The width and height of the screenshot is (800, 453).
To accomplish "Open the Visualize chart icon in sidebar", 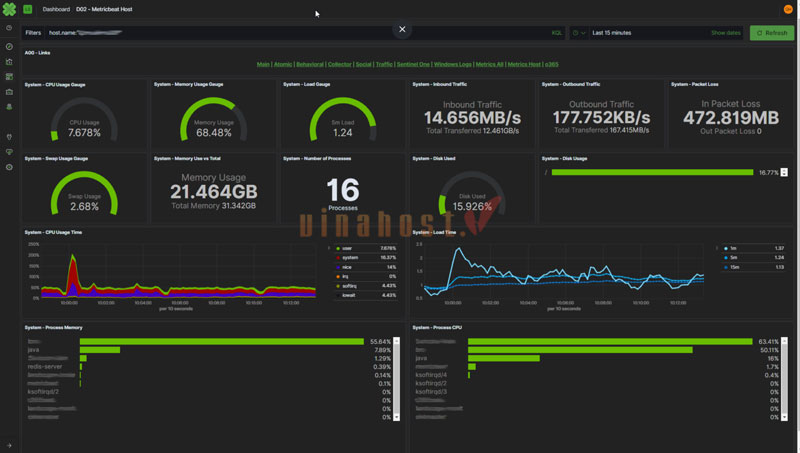I will (x=9, y=61).
